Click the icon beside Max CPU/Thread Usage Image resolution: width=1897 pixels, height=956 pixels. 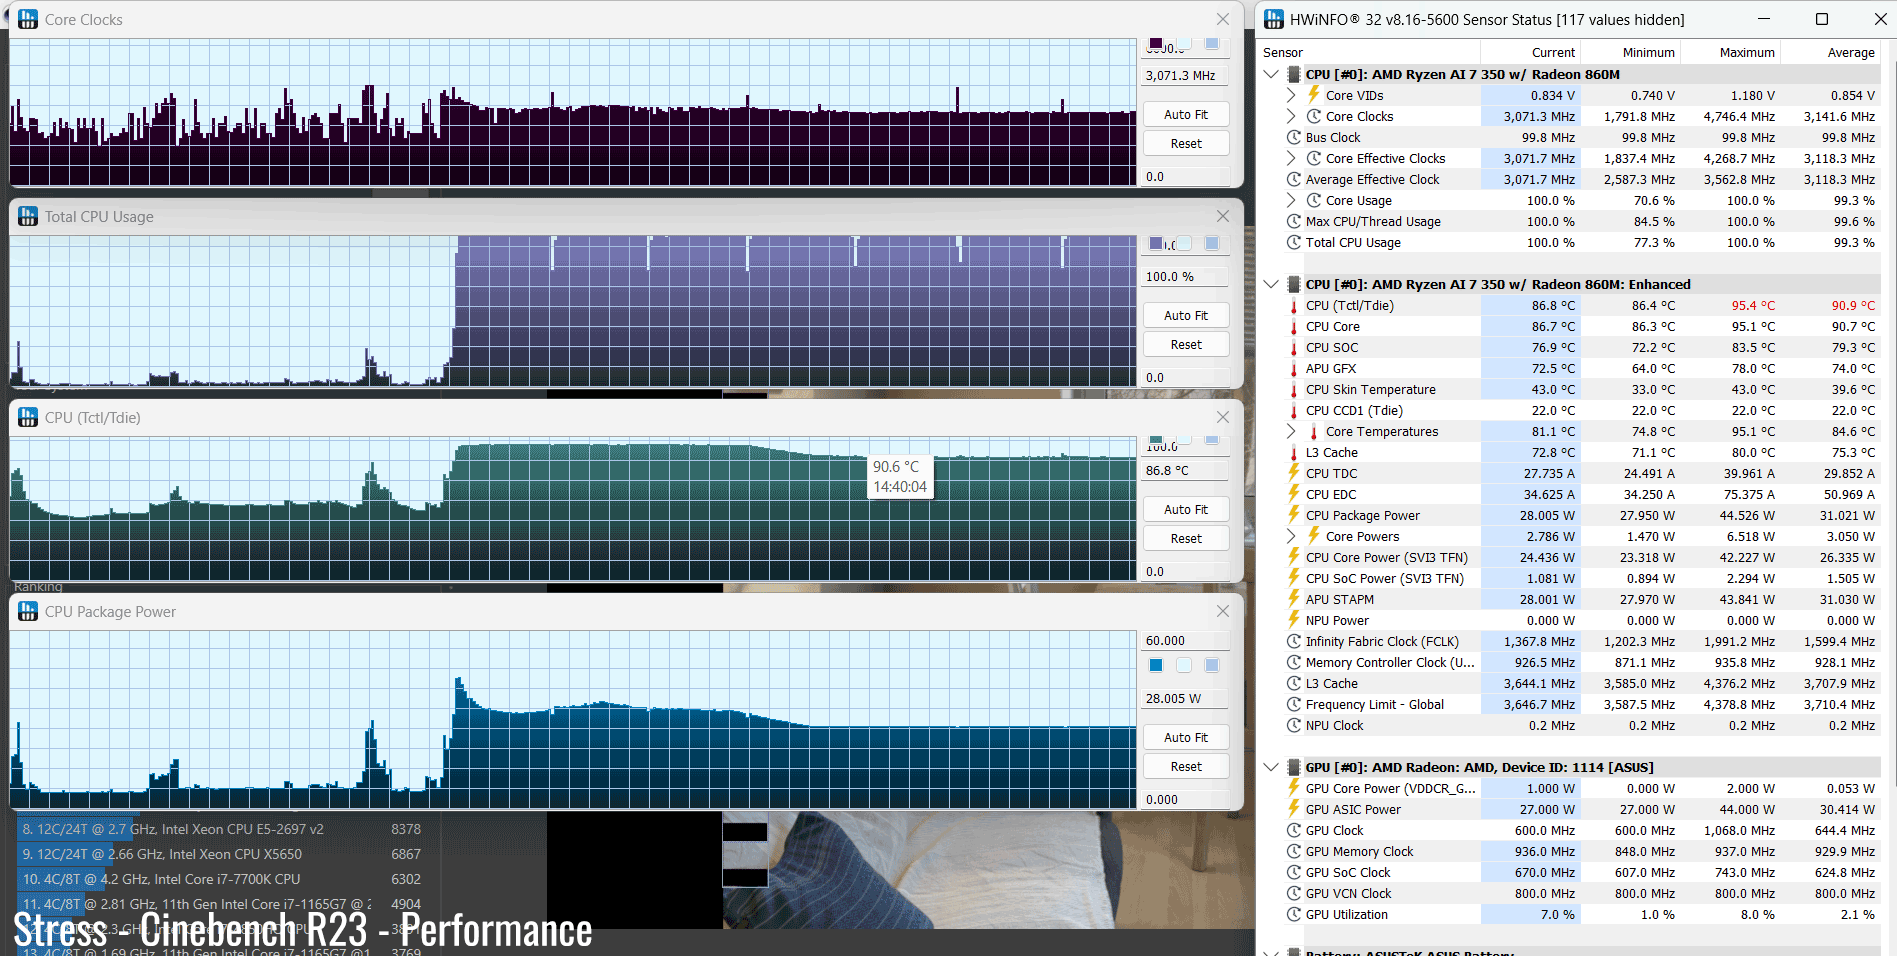1293,221
